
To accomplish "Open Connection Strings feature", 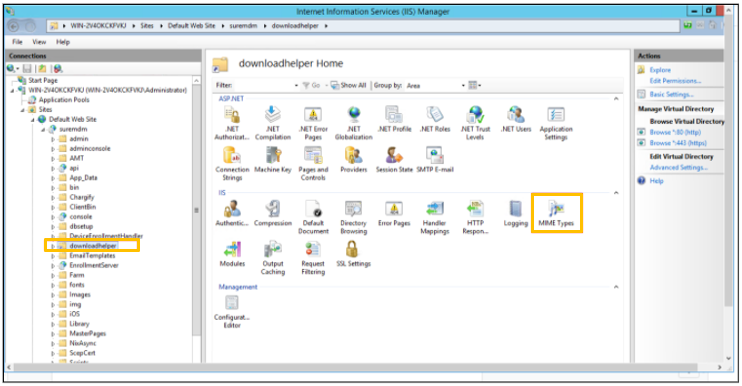I will (232, 164).
